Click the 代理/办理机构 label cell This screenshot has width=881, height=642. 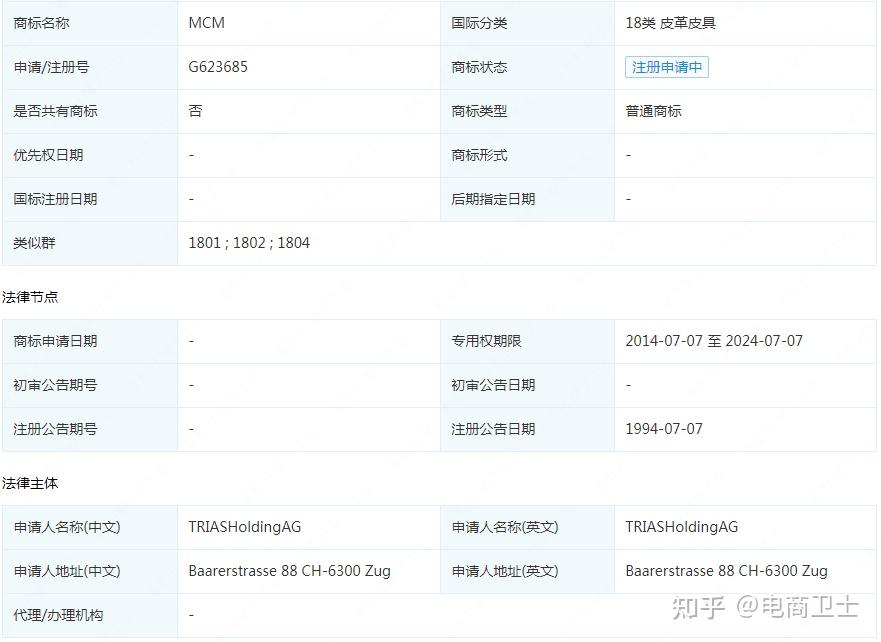point(90,615)
